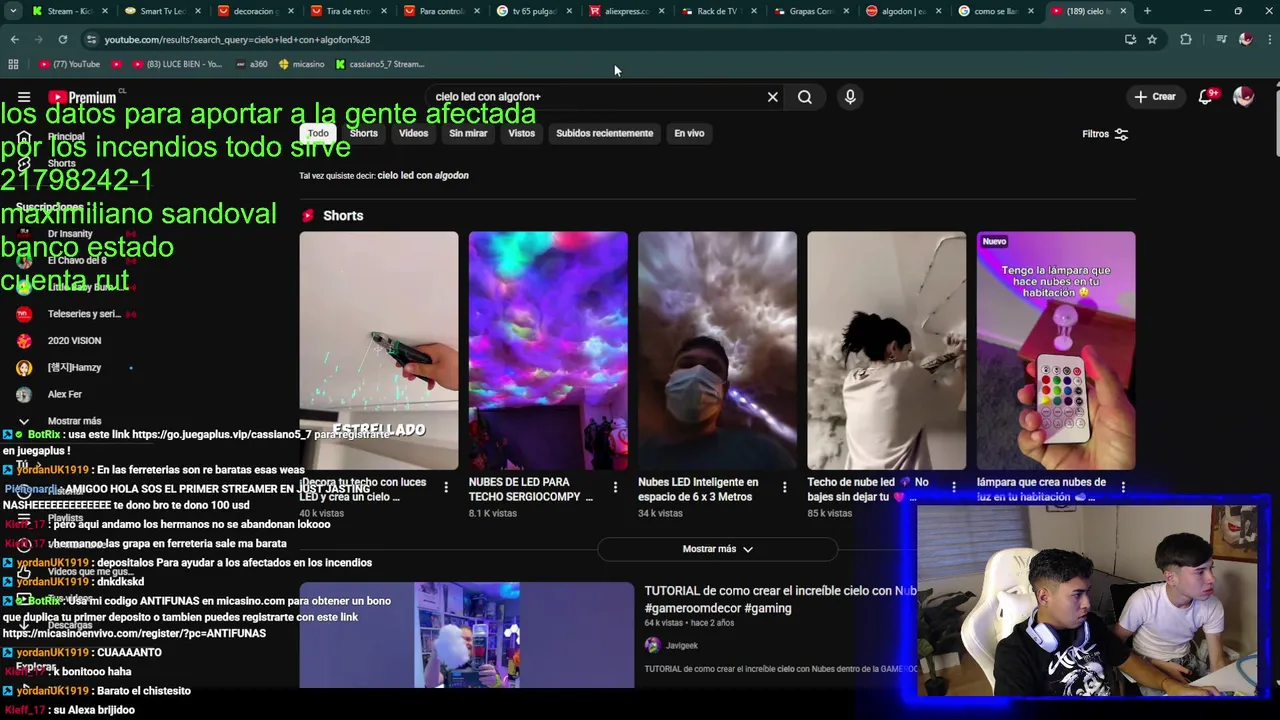The height and width of the screenshot is (720, 1280).
Task: Open the bookmarks bar apps grid
Action: pyautogui.click(x=13, y=64)
